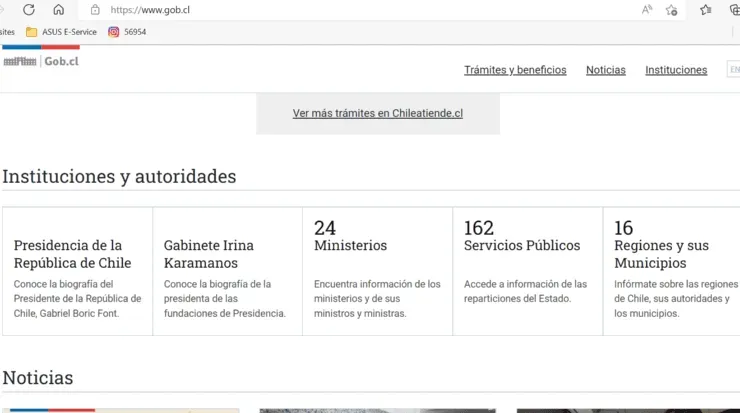Image resolution: width=740 pixels, height=413 pixels.
Task: Open the 24 Ministerios card
Action: (378, 271)
